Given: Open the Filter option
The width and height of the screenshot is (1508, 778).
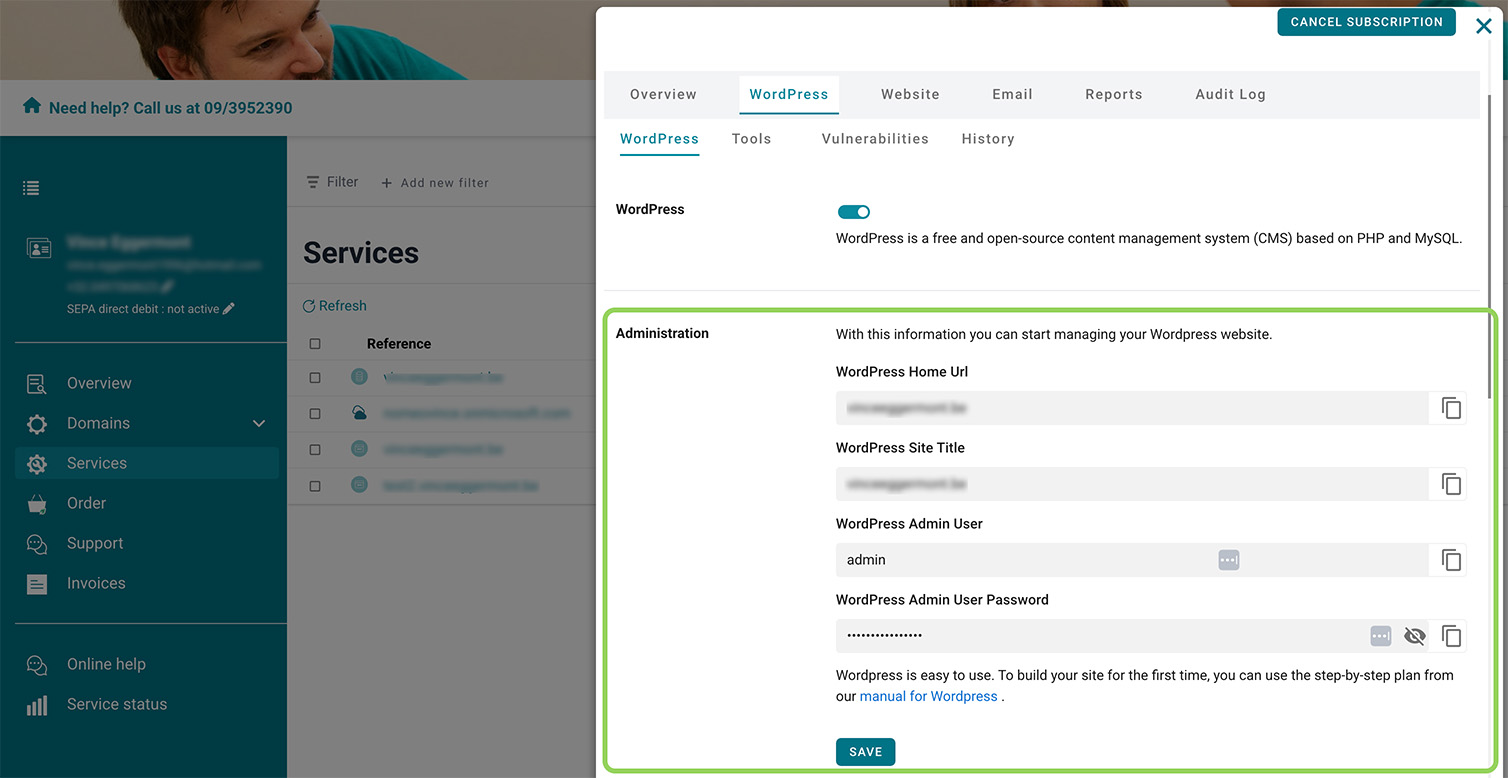Looking at the screenshot, I should coord(332,182).
